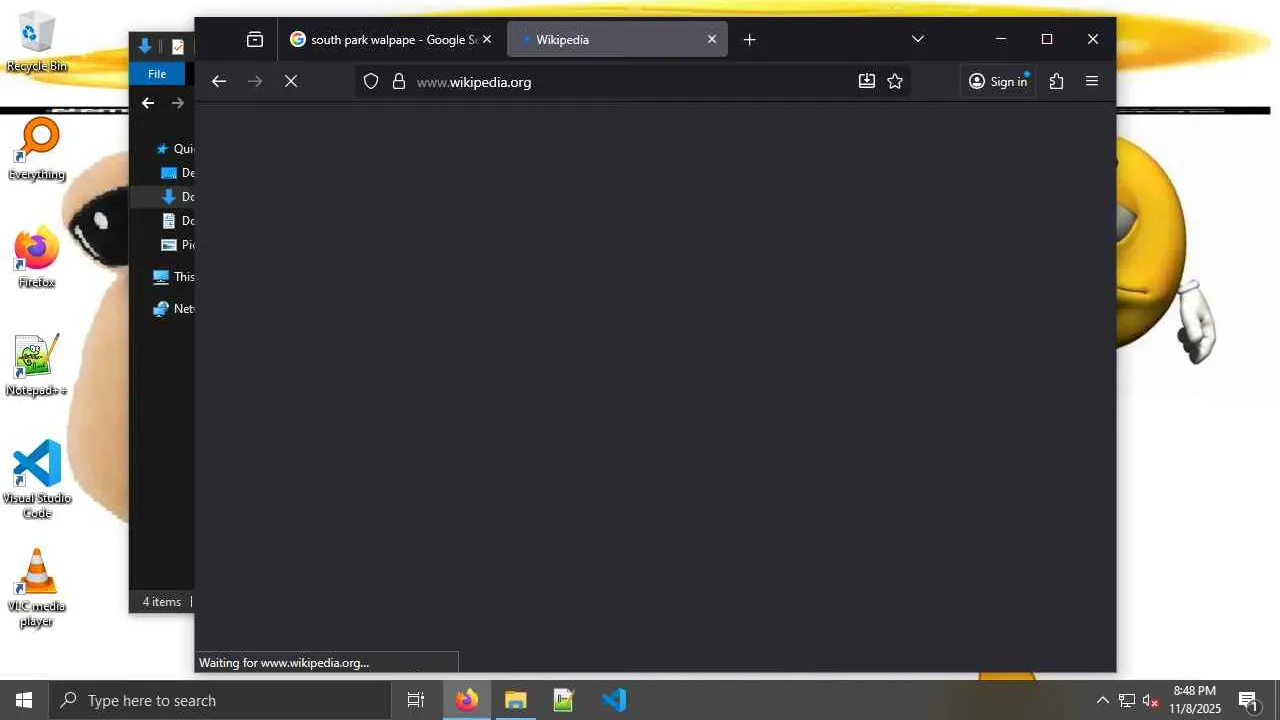Sign in to a Firefox account

point(998,82)
